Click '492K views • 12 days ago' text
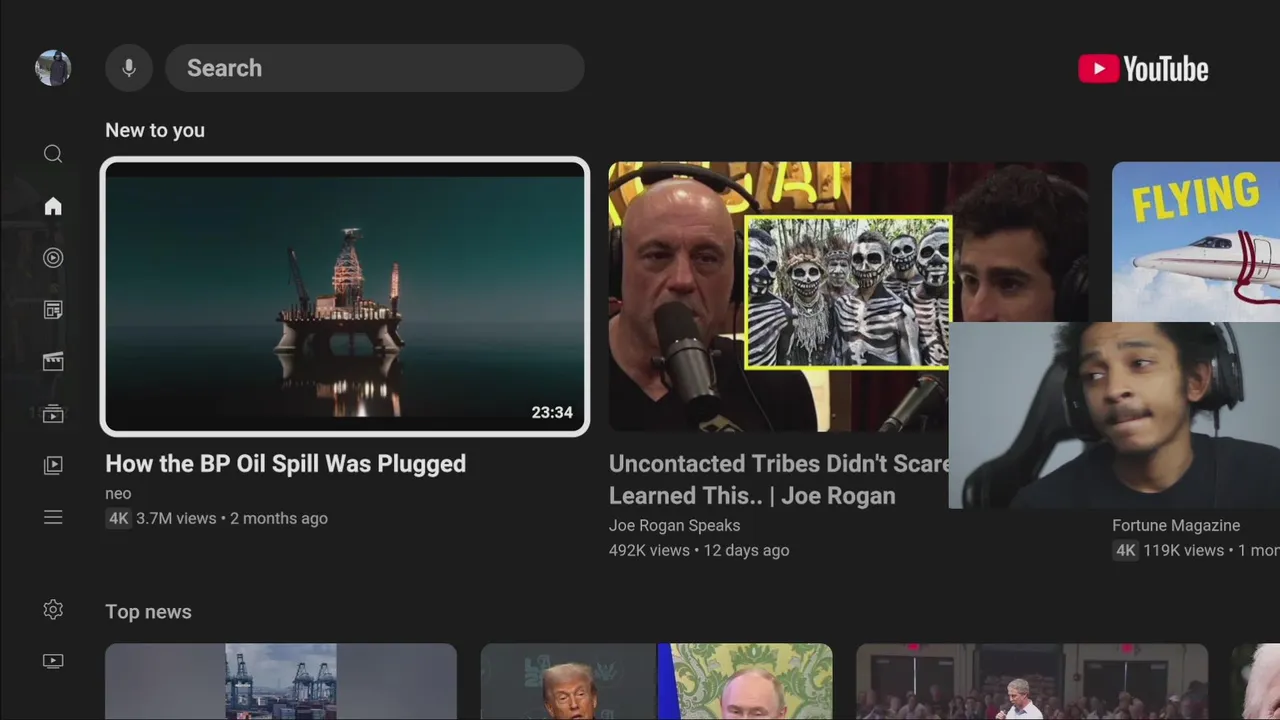The width and height of the screenshot is (1280, 720). click(x=699, y=550)
